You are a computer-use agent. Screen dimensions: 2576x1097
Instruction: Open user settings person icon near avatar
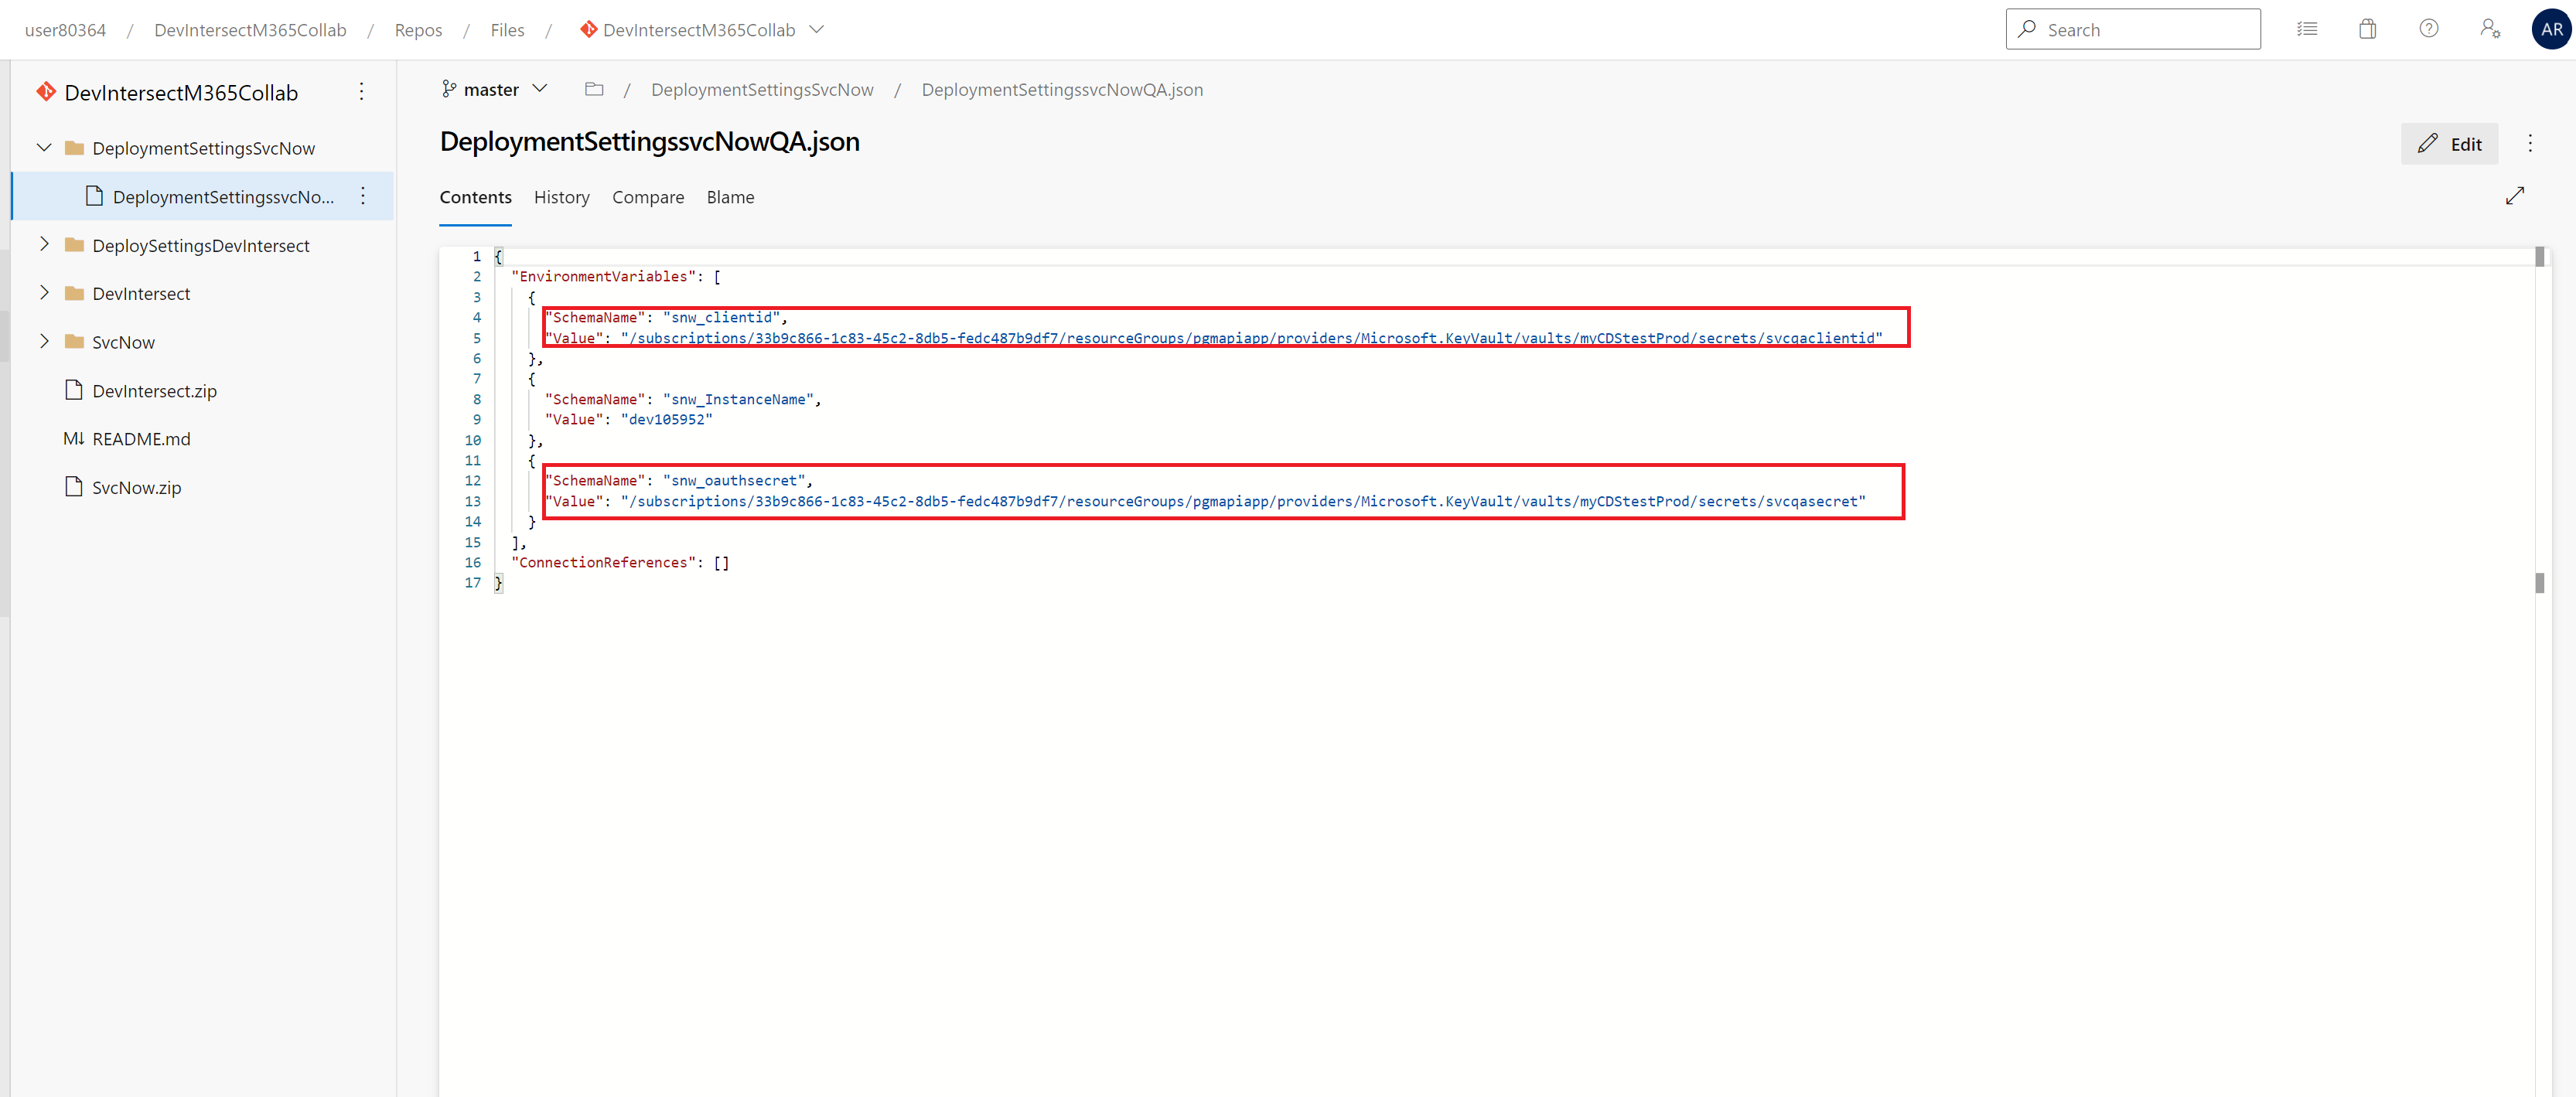tap(2490, 29)
